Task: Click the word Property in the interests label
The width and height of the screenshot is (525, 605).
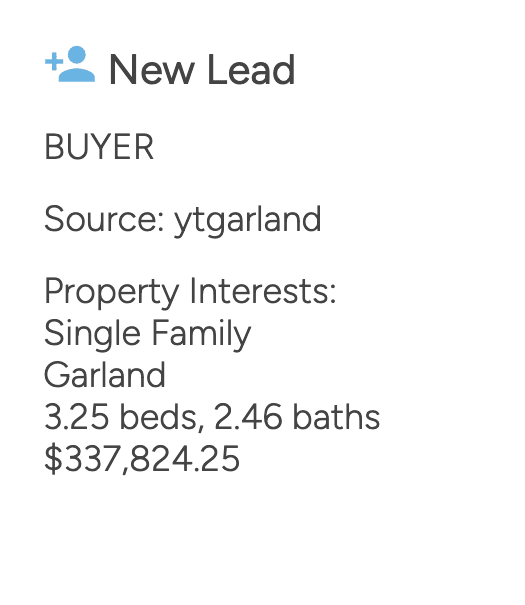Action: (x=112, y=294)
